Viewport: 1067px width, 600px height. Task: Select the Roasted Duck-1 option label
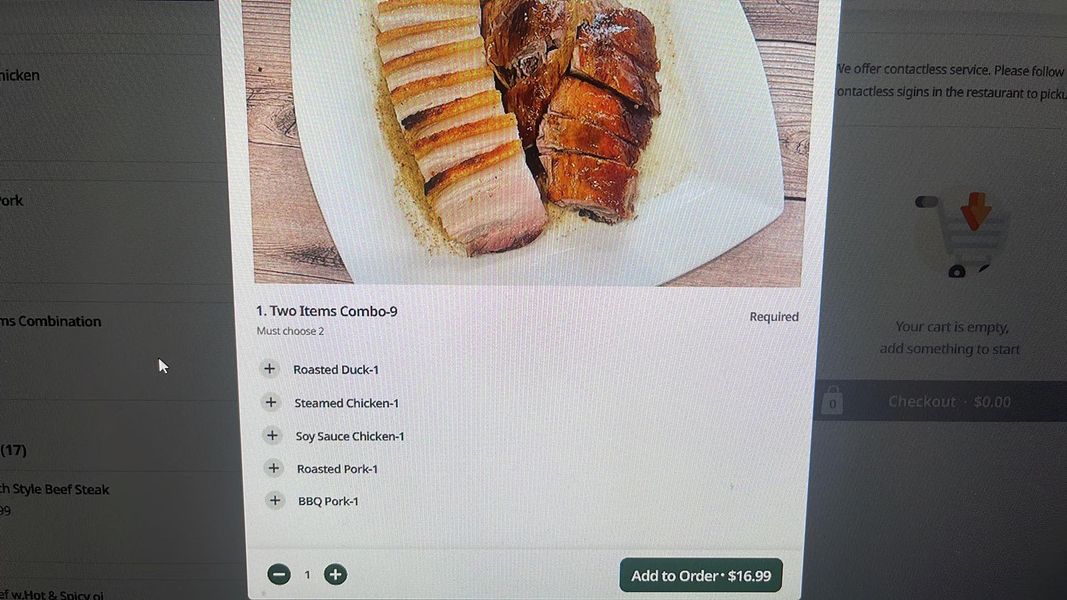click(x=335, y=369)
